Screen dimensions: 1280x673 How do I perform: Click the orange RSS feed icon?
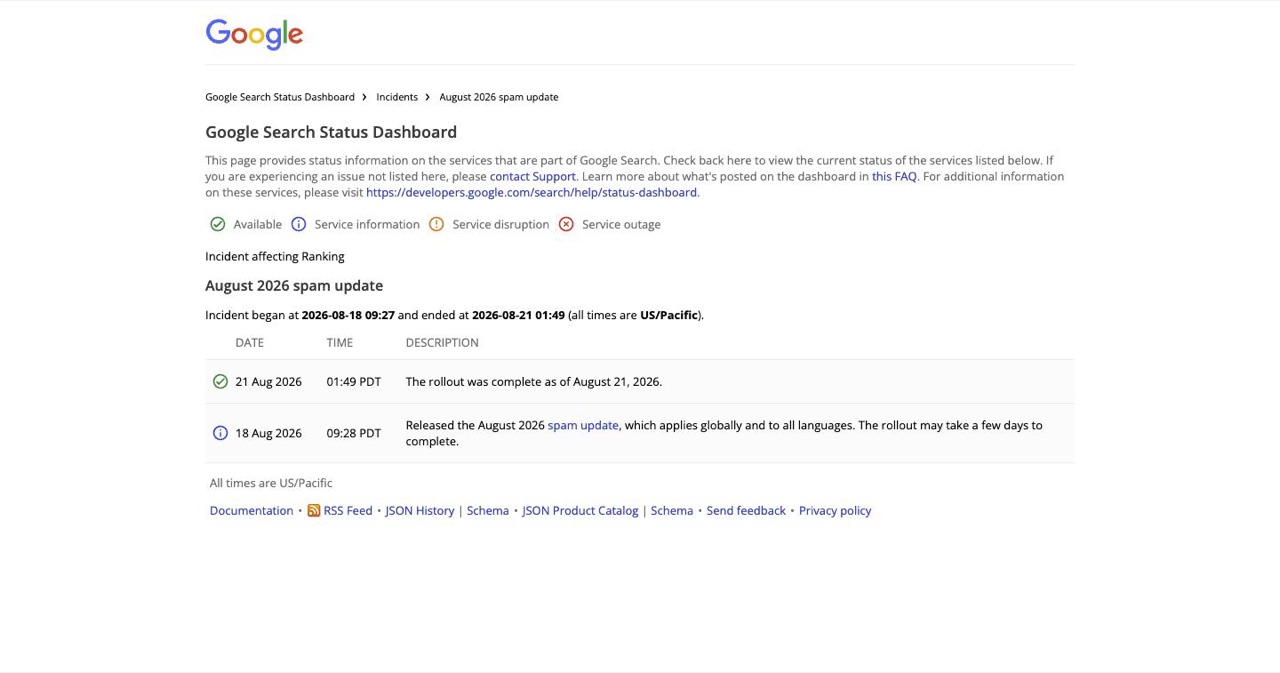tap(314, 510)
